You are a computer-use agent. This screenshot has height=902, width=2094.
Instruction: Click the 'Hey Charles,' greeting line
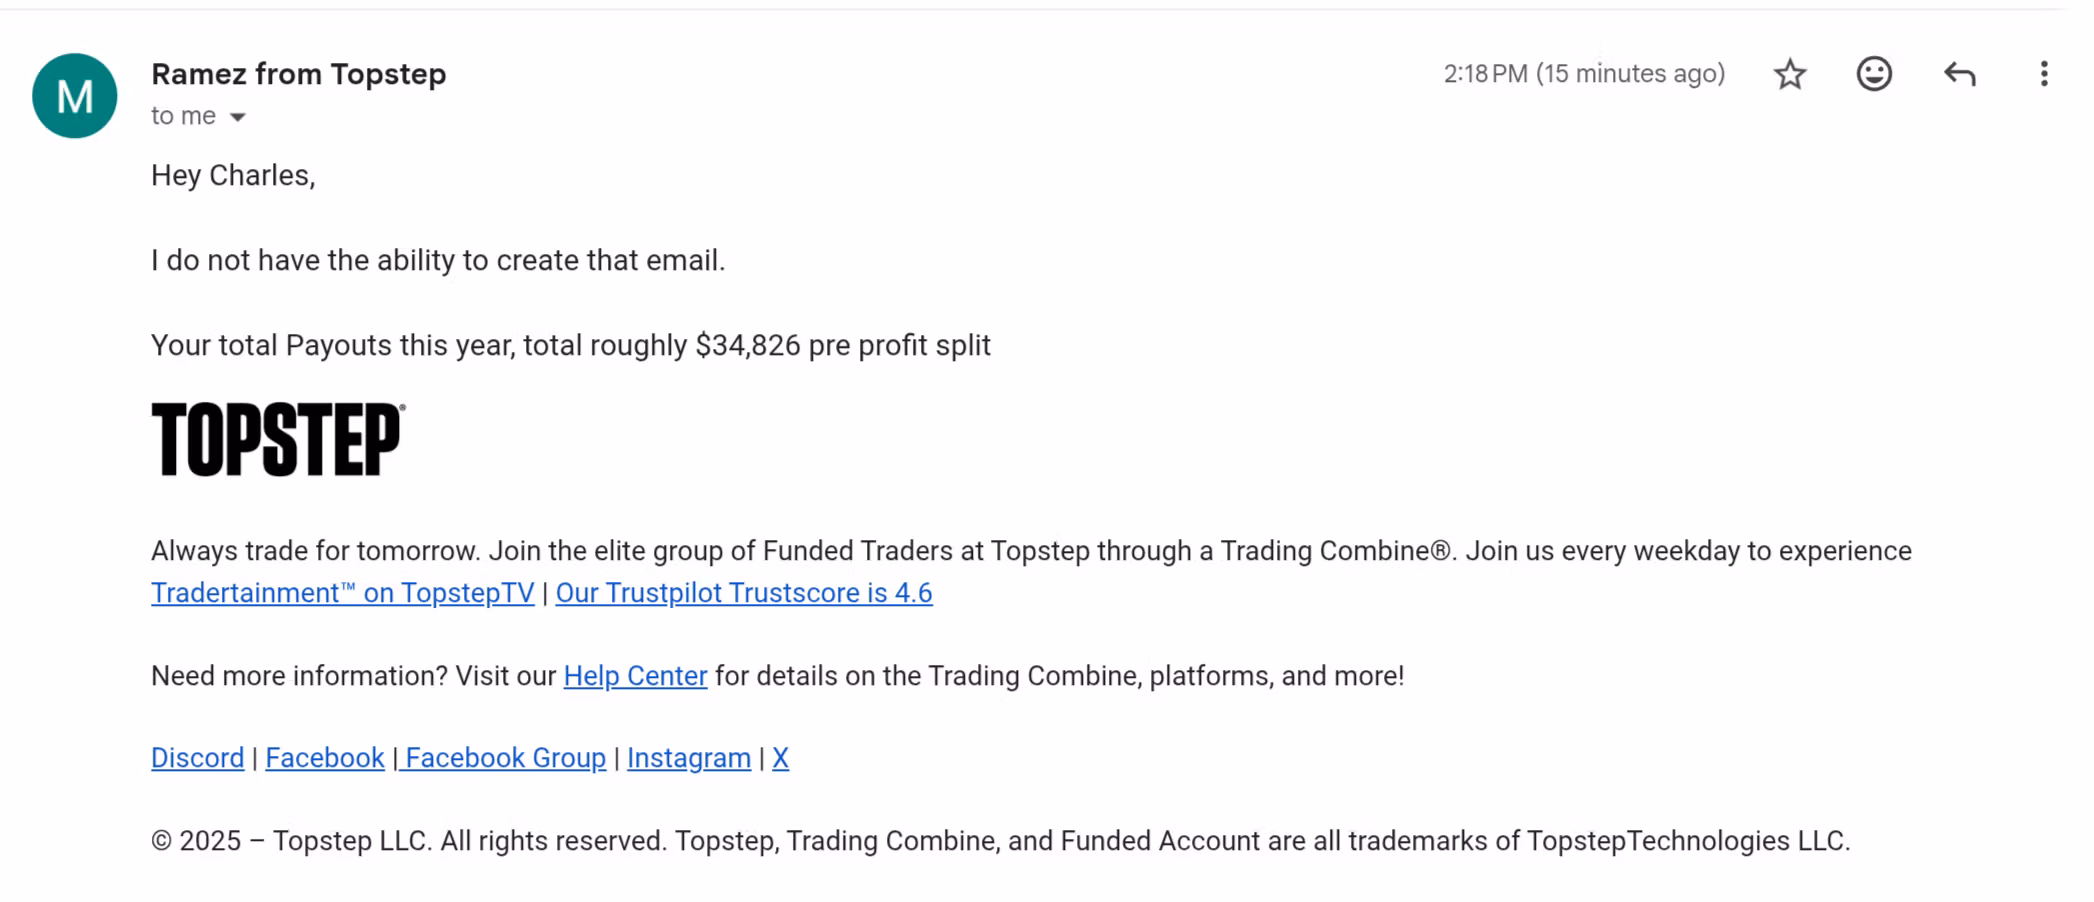tap(233, 175)
